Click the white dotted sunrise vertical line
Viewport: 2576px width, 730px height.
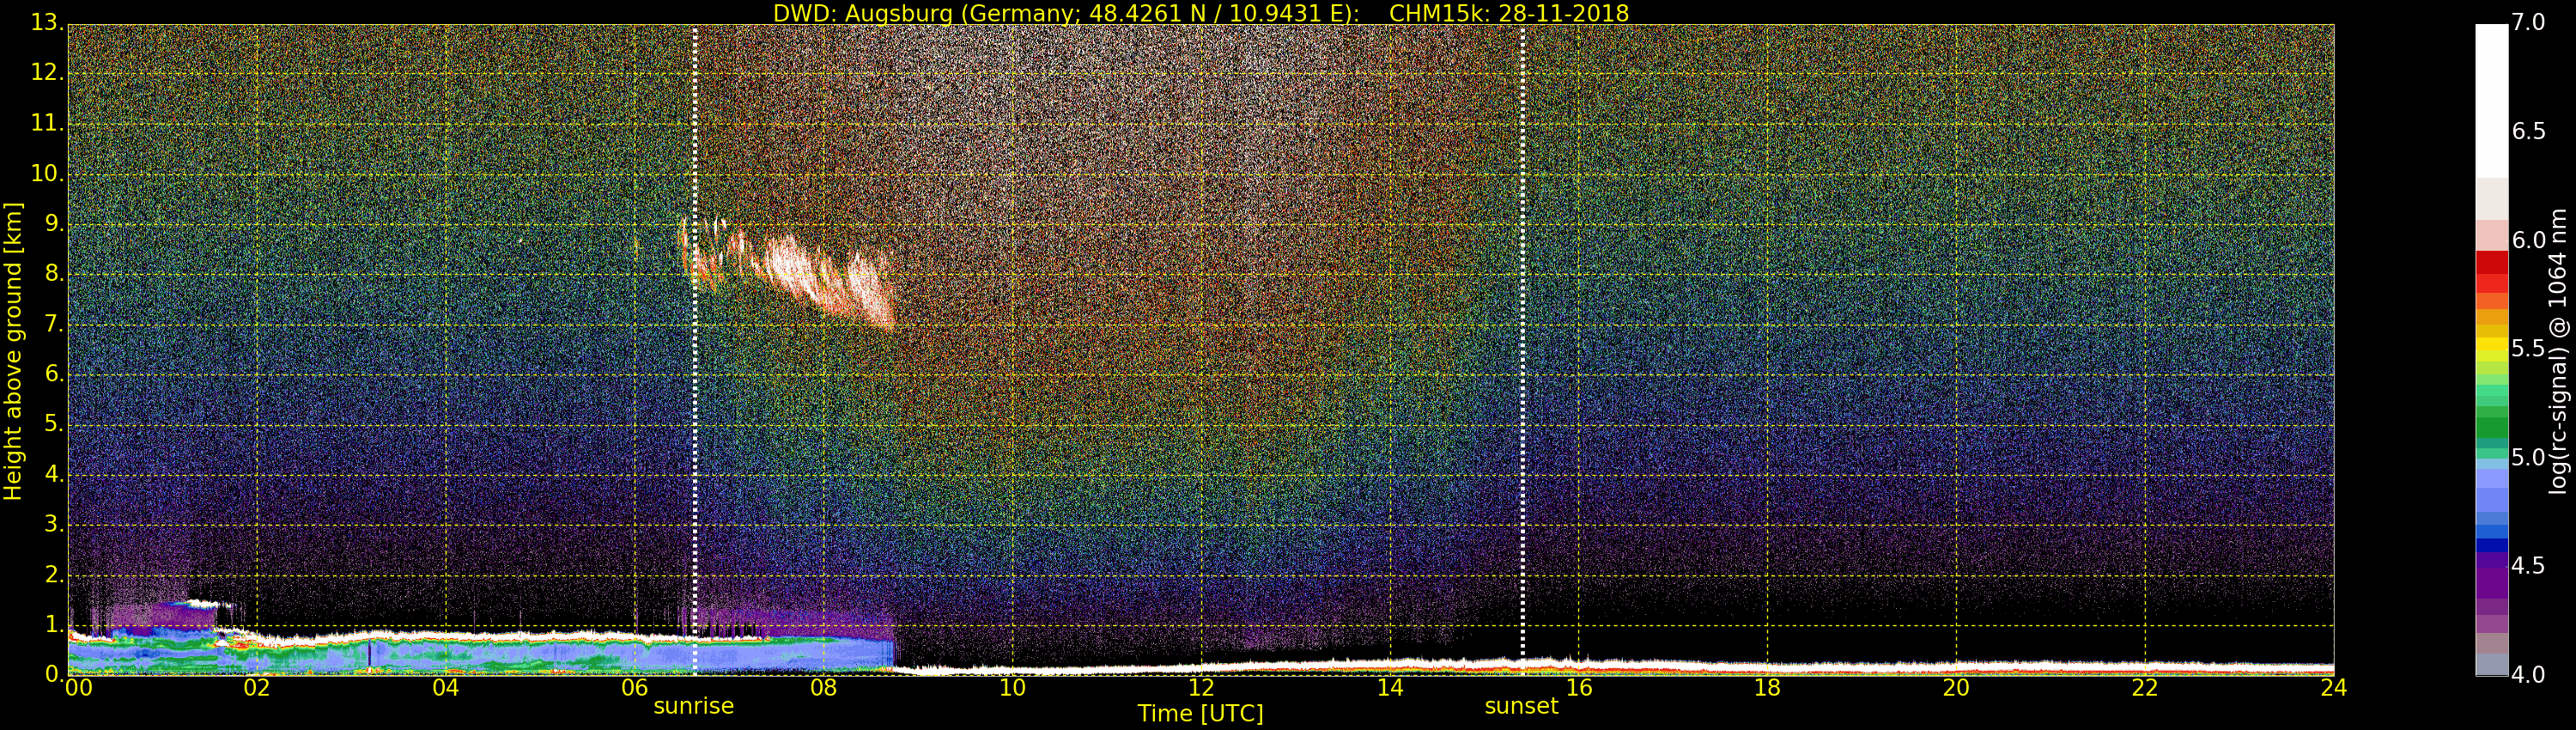[x=695, y=400]
